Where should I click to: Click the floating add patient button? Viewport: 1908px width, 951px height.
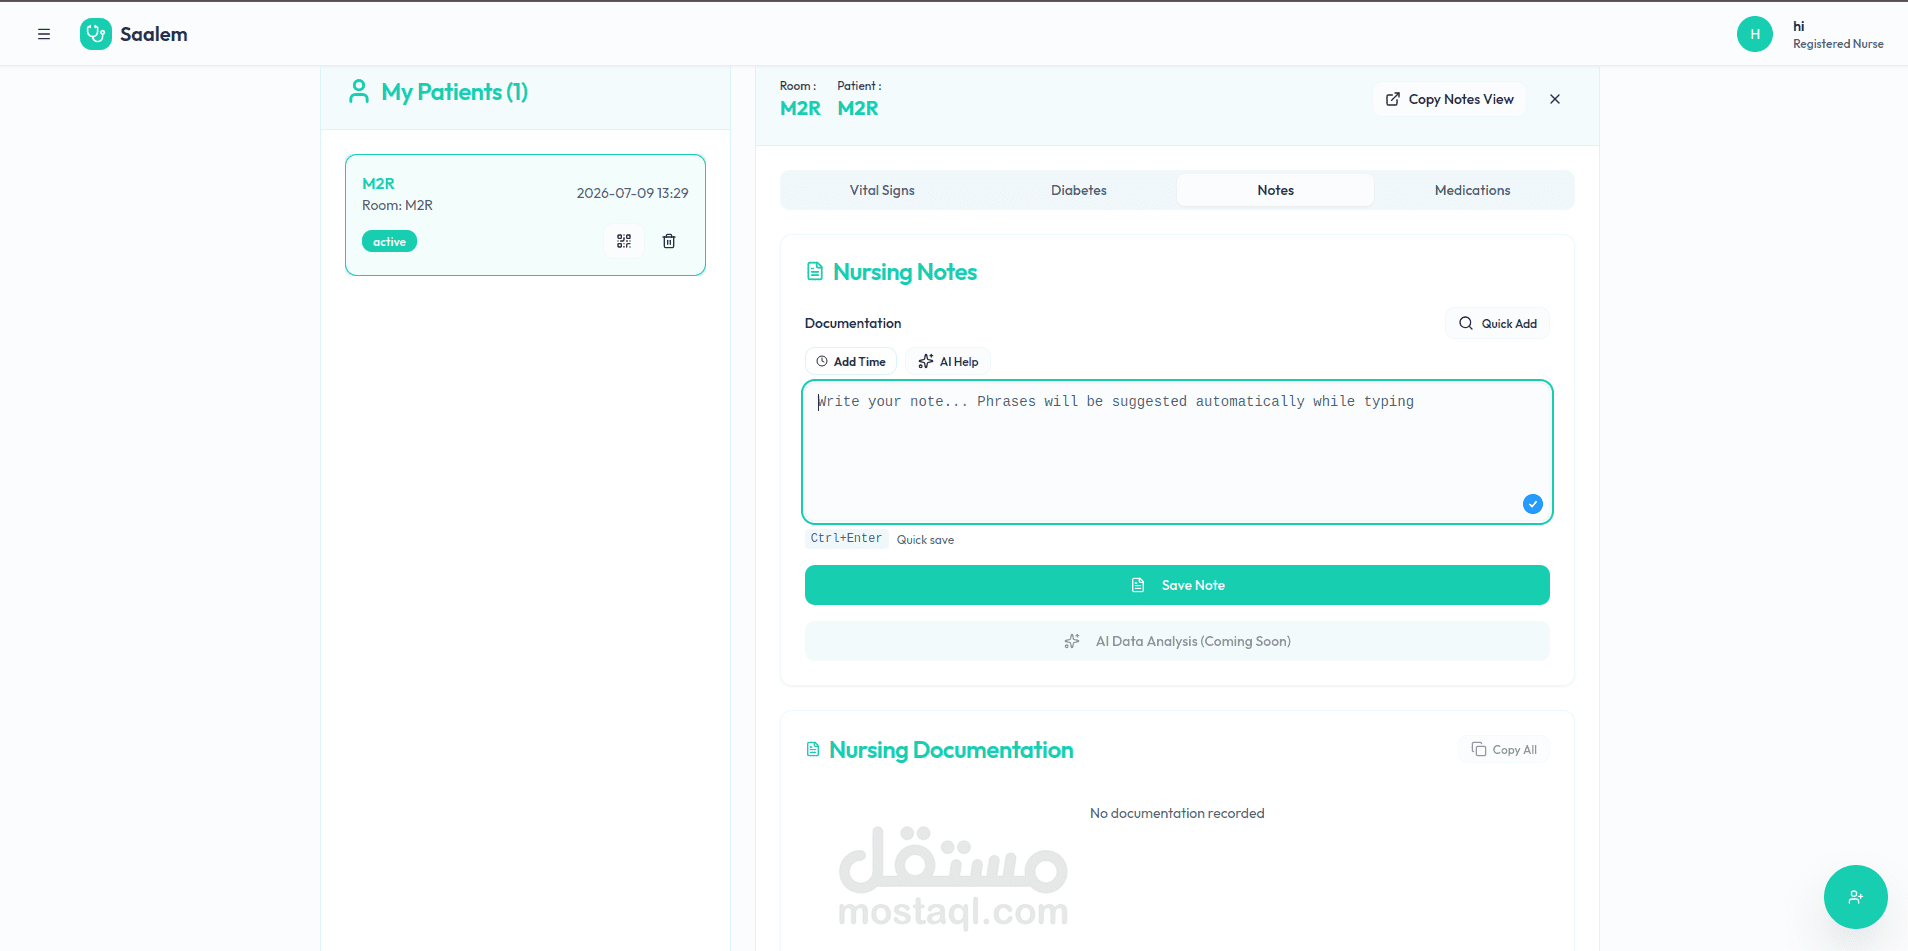coord(1855,897)
